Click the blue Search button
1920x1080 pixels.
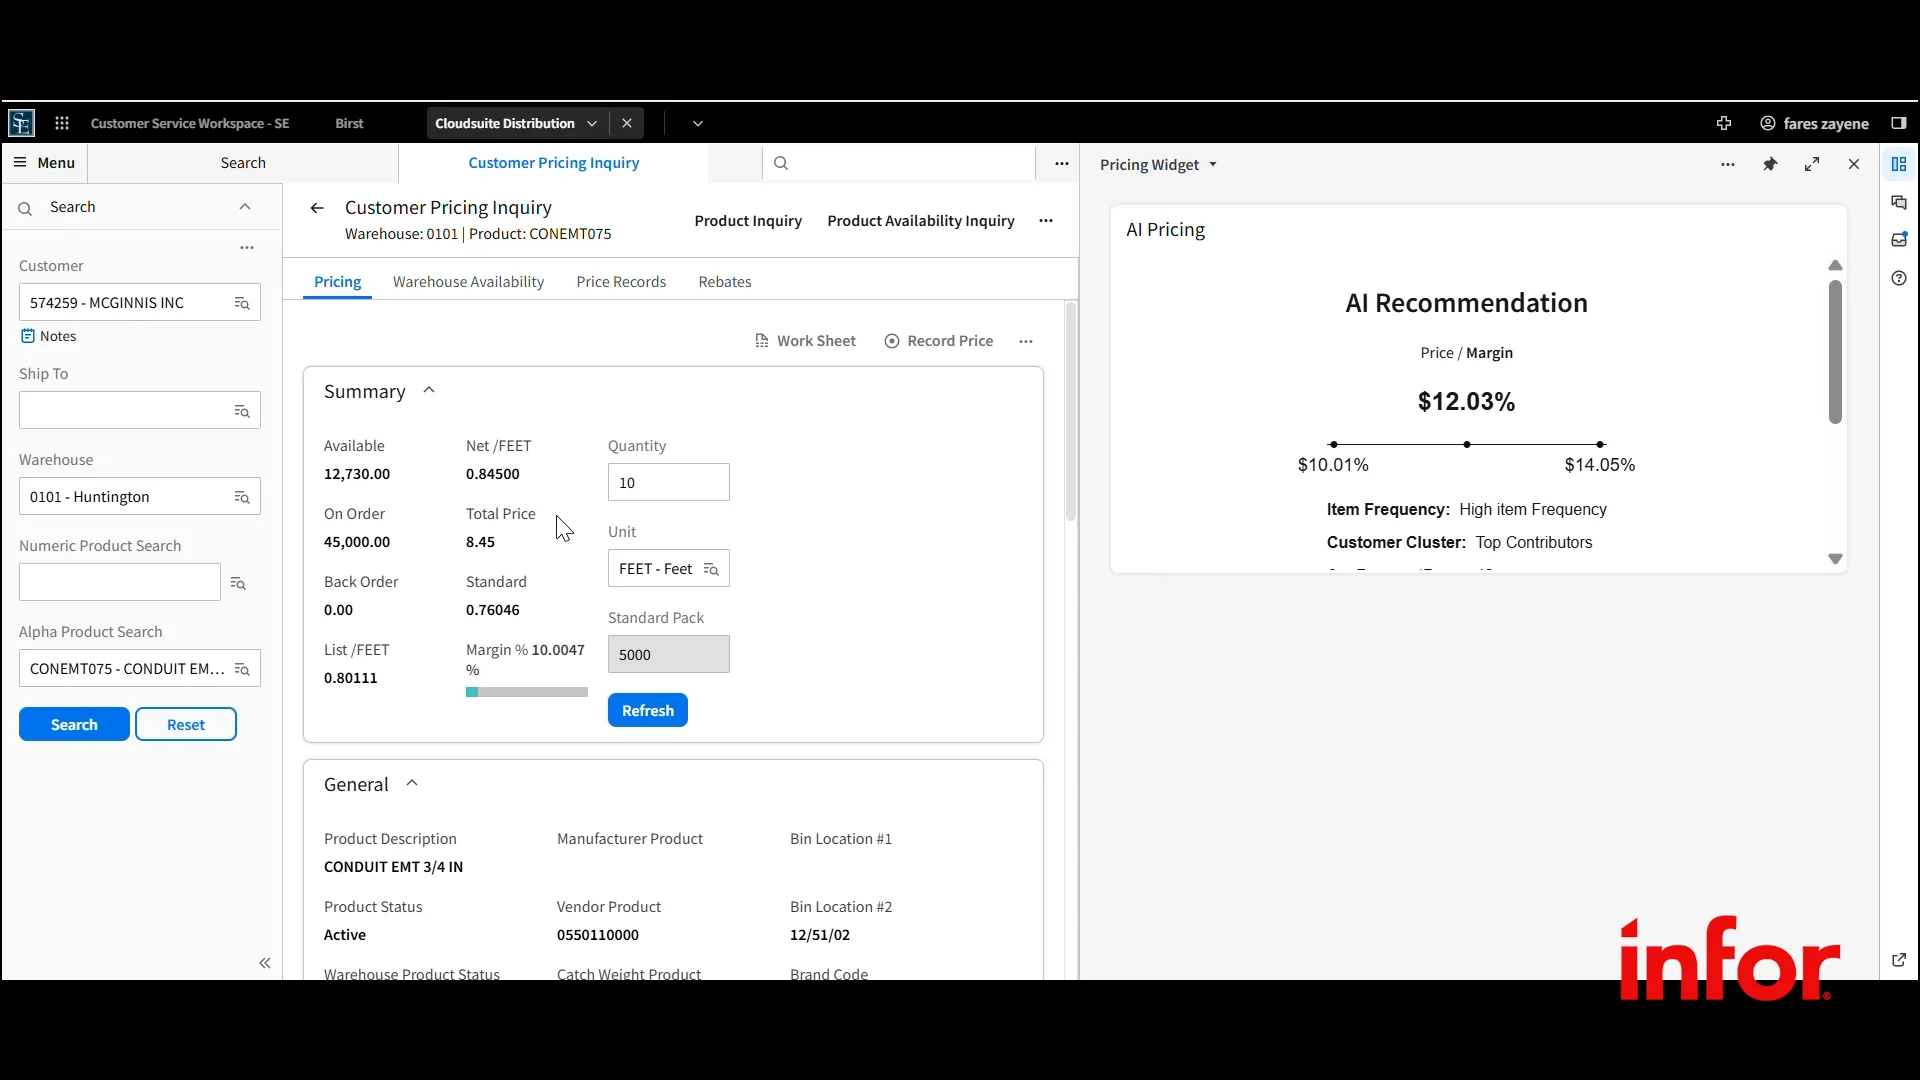[x=74, y=724]
